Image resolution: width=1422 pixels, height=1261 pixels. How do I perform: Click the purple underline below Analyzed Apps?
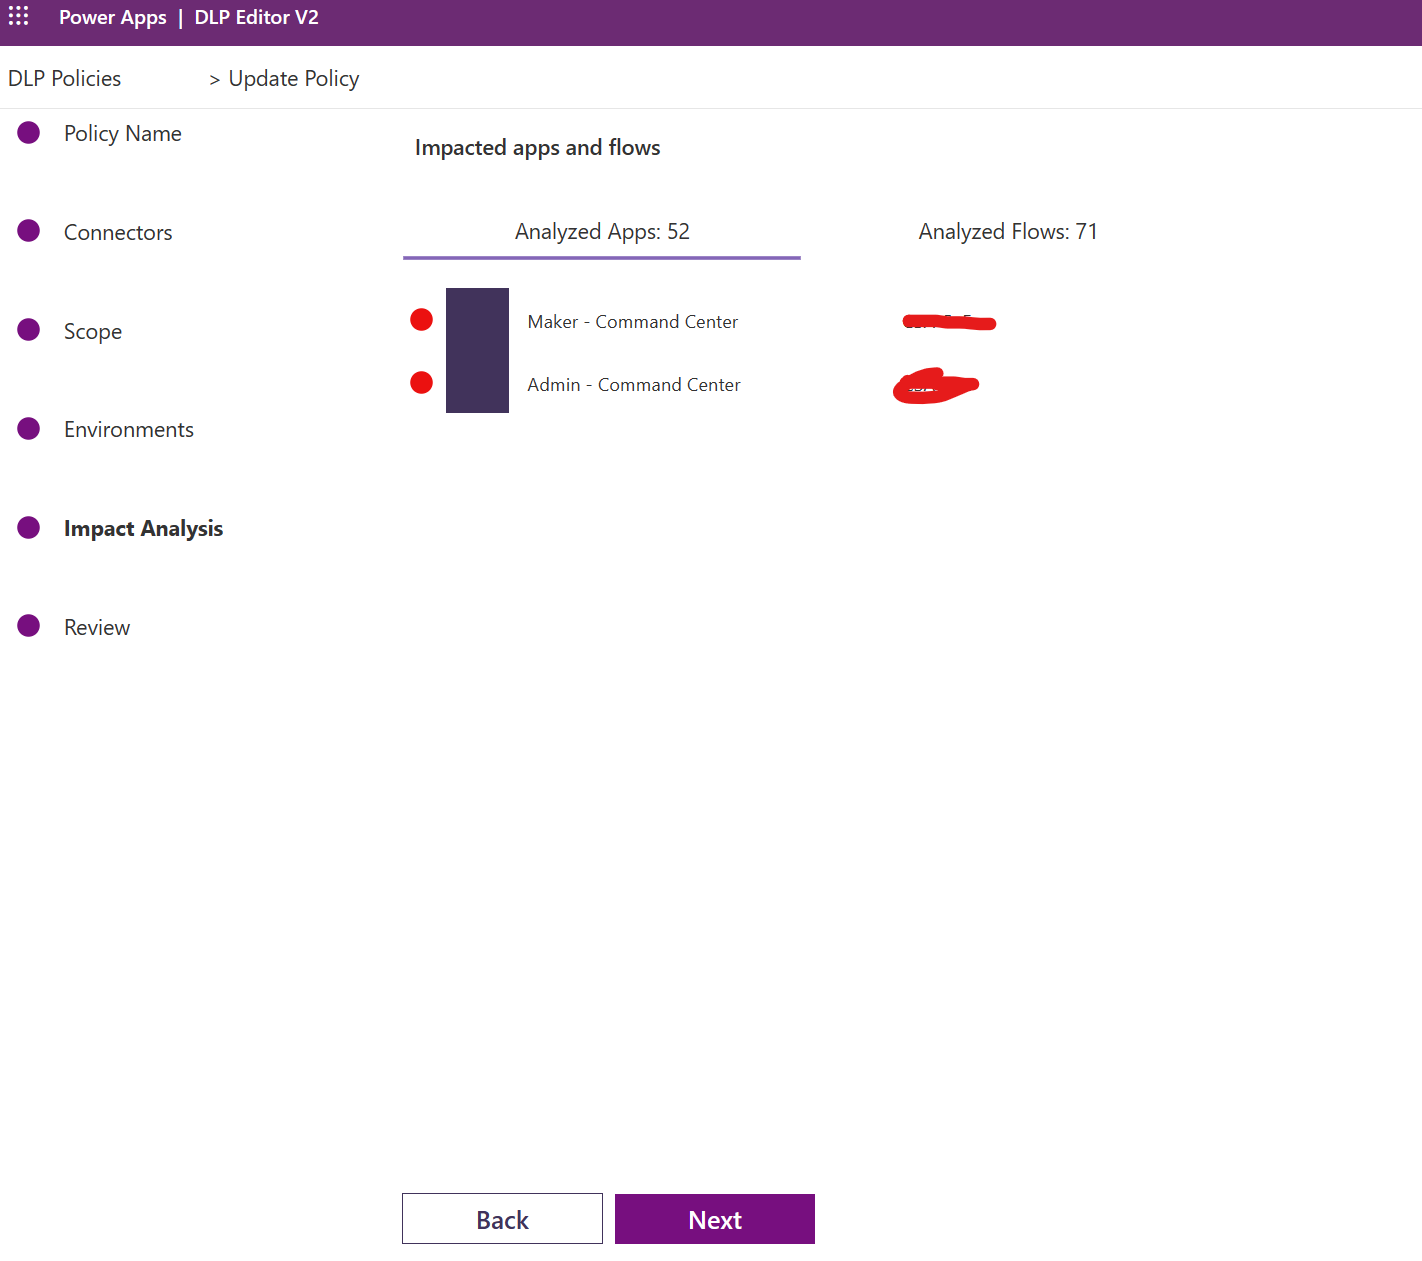[601, 258]
